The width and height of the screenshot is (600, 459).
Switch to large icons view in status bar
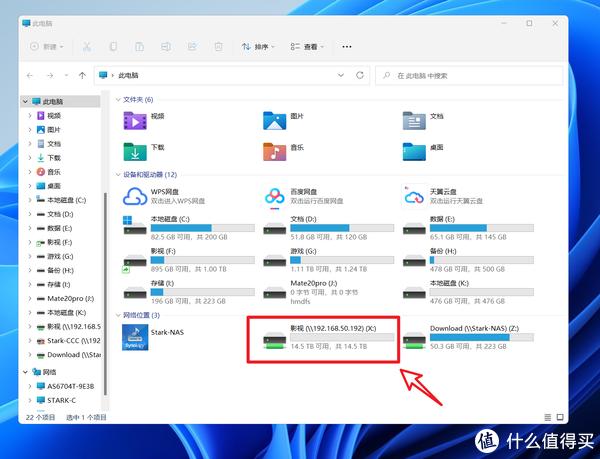[560, 417]
